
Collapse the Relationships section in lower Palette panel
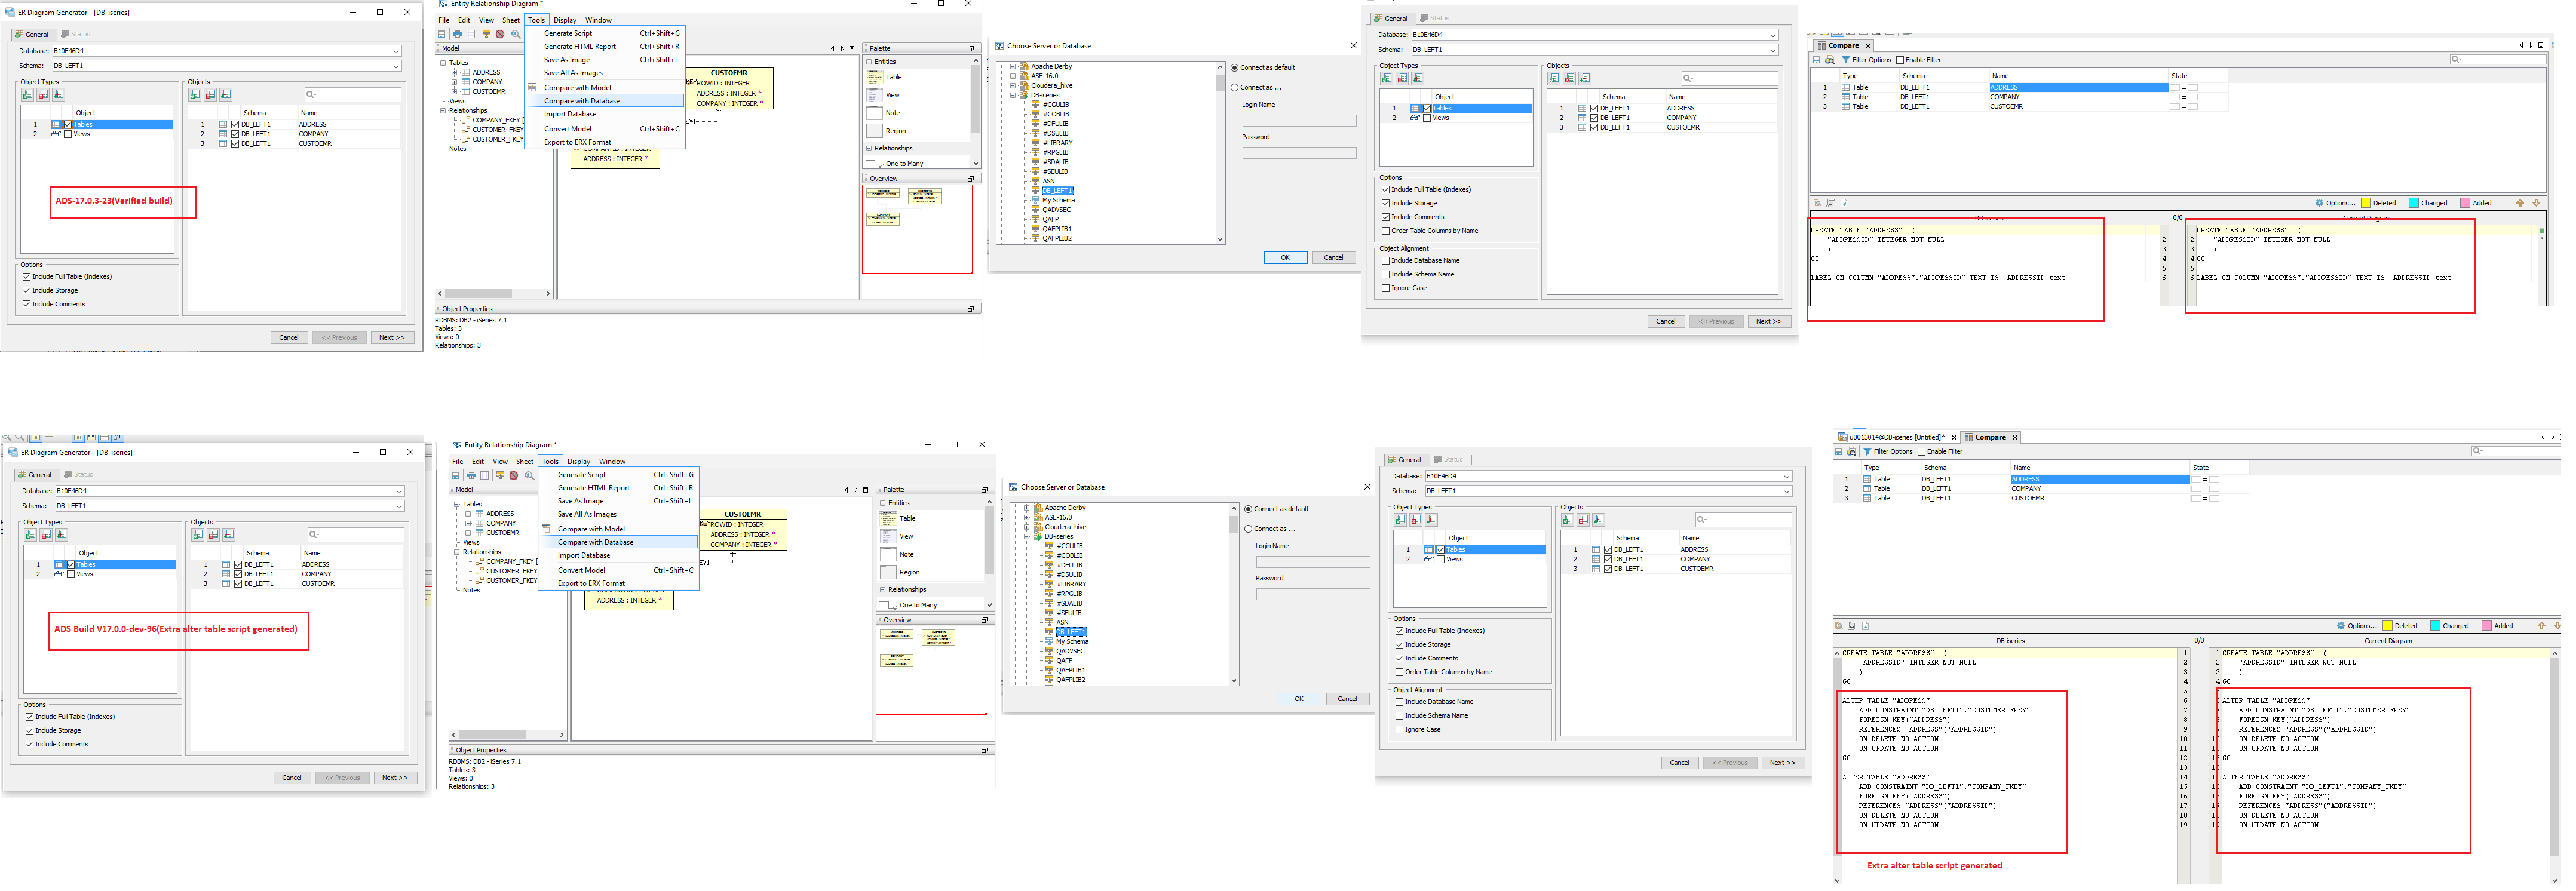[x=883, y=590]
